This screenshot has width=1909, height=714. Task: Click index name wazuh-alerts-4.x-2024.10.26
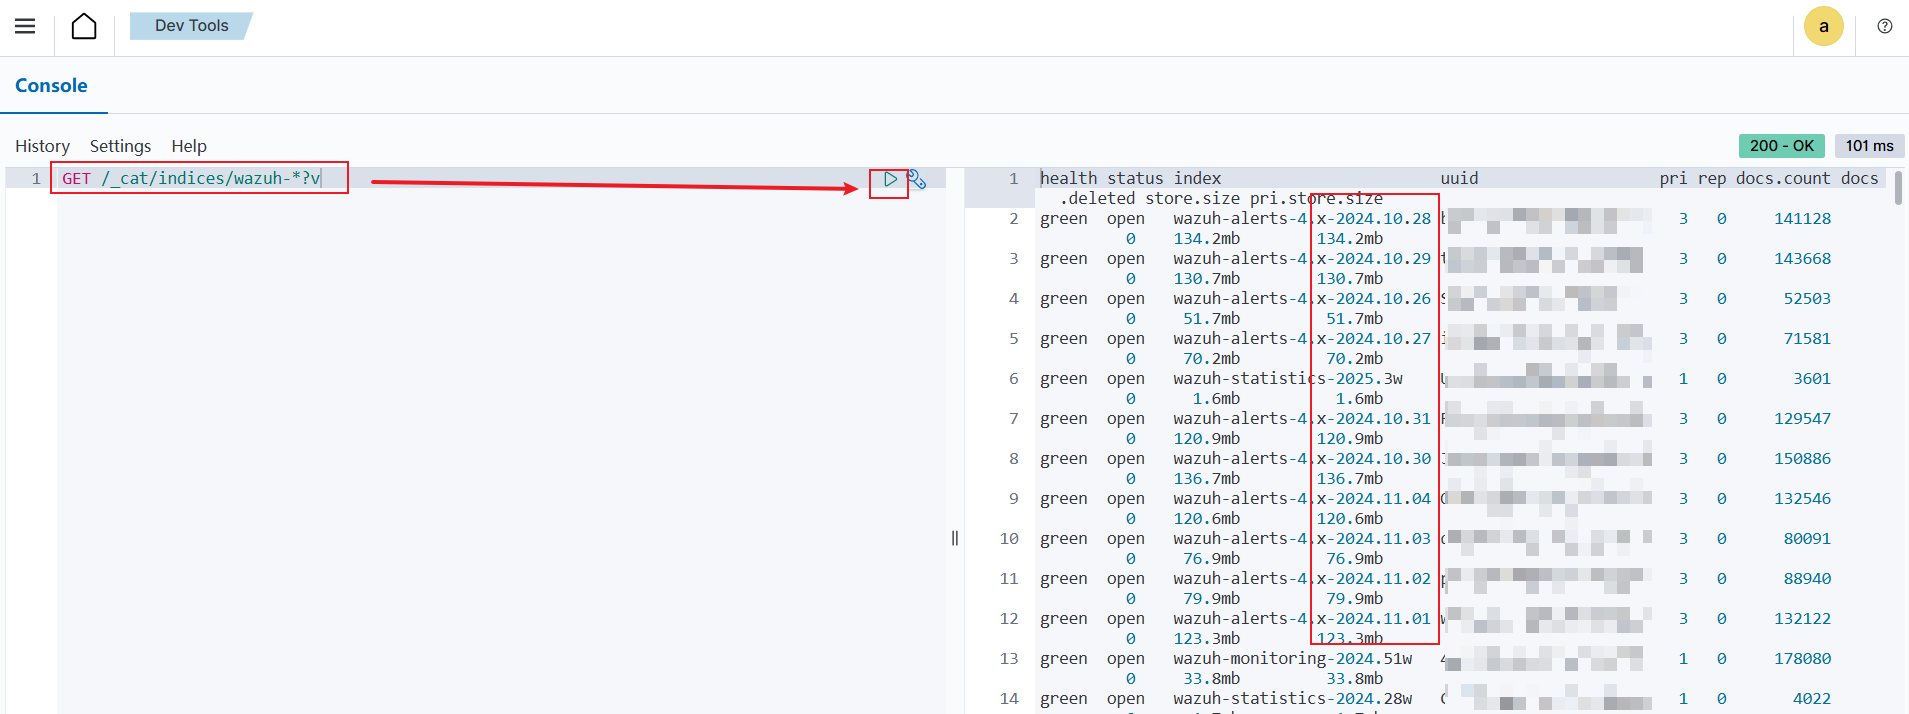pos(1302,298)
